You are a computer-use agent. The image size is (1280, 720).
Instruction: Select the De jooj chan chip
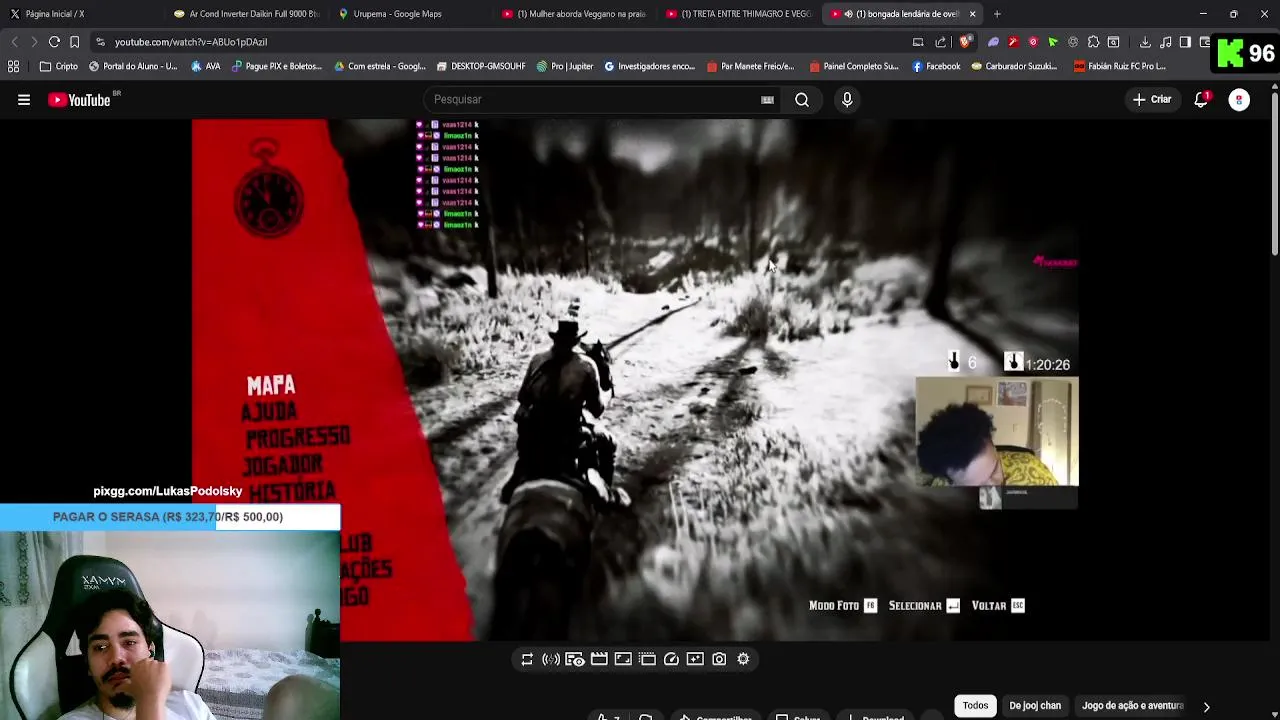pos(1035,705)
